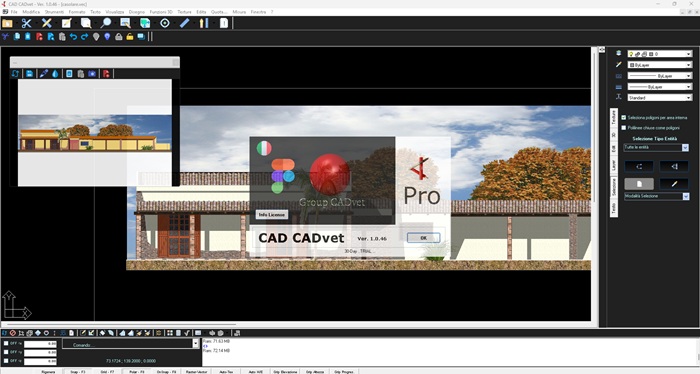Select the scissors cut tool in top toolbar

pyautogui.click(x=27, y=23)
